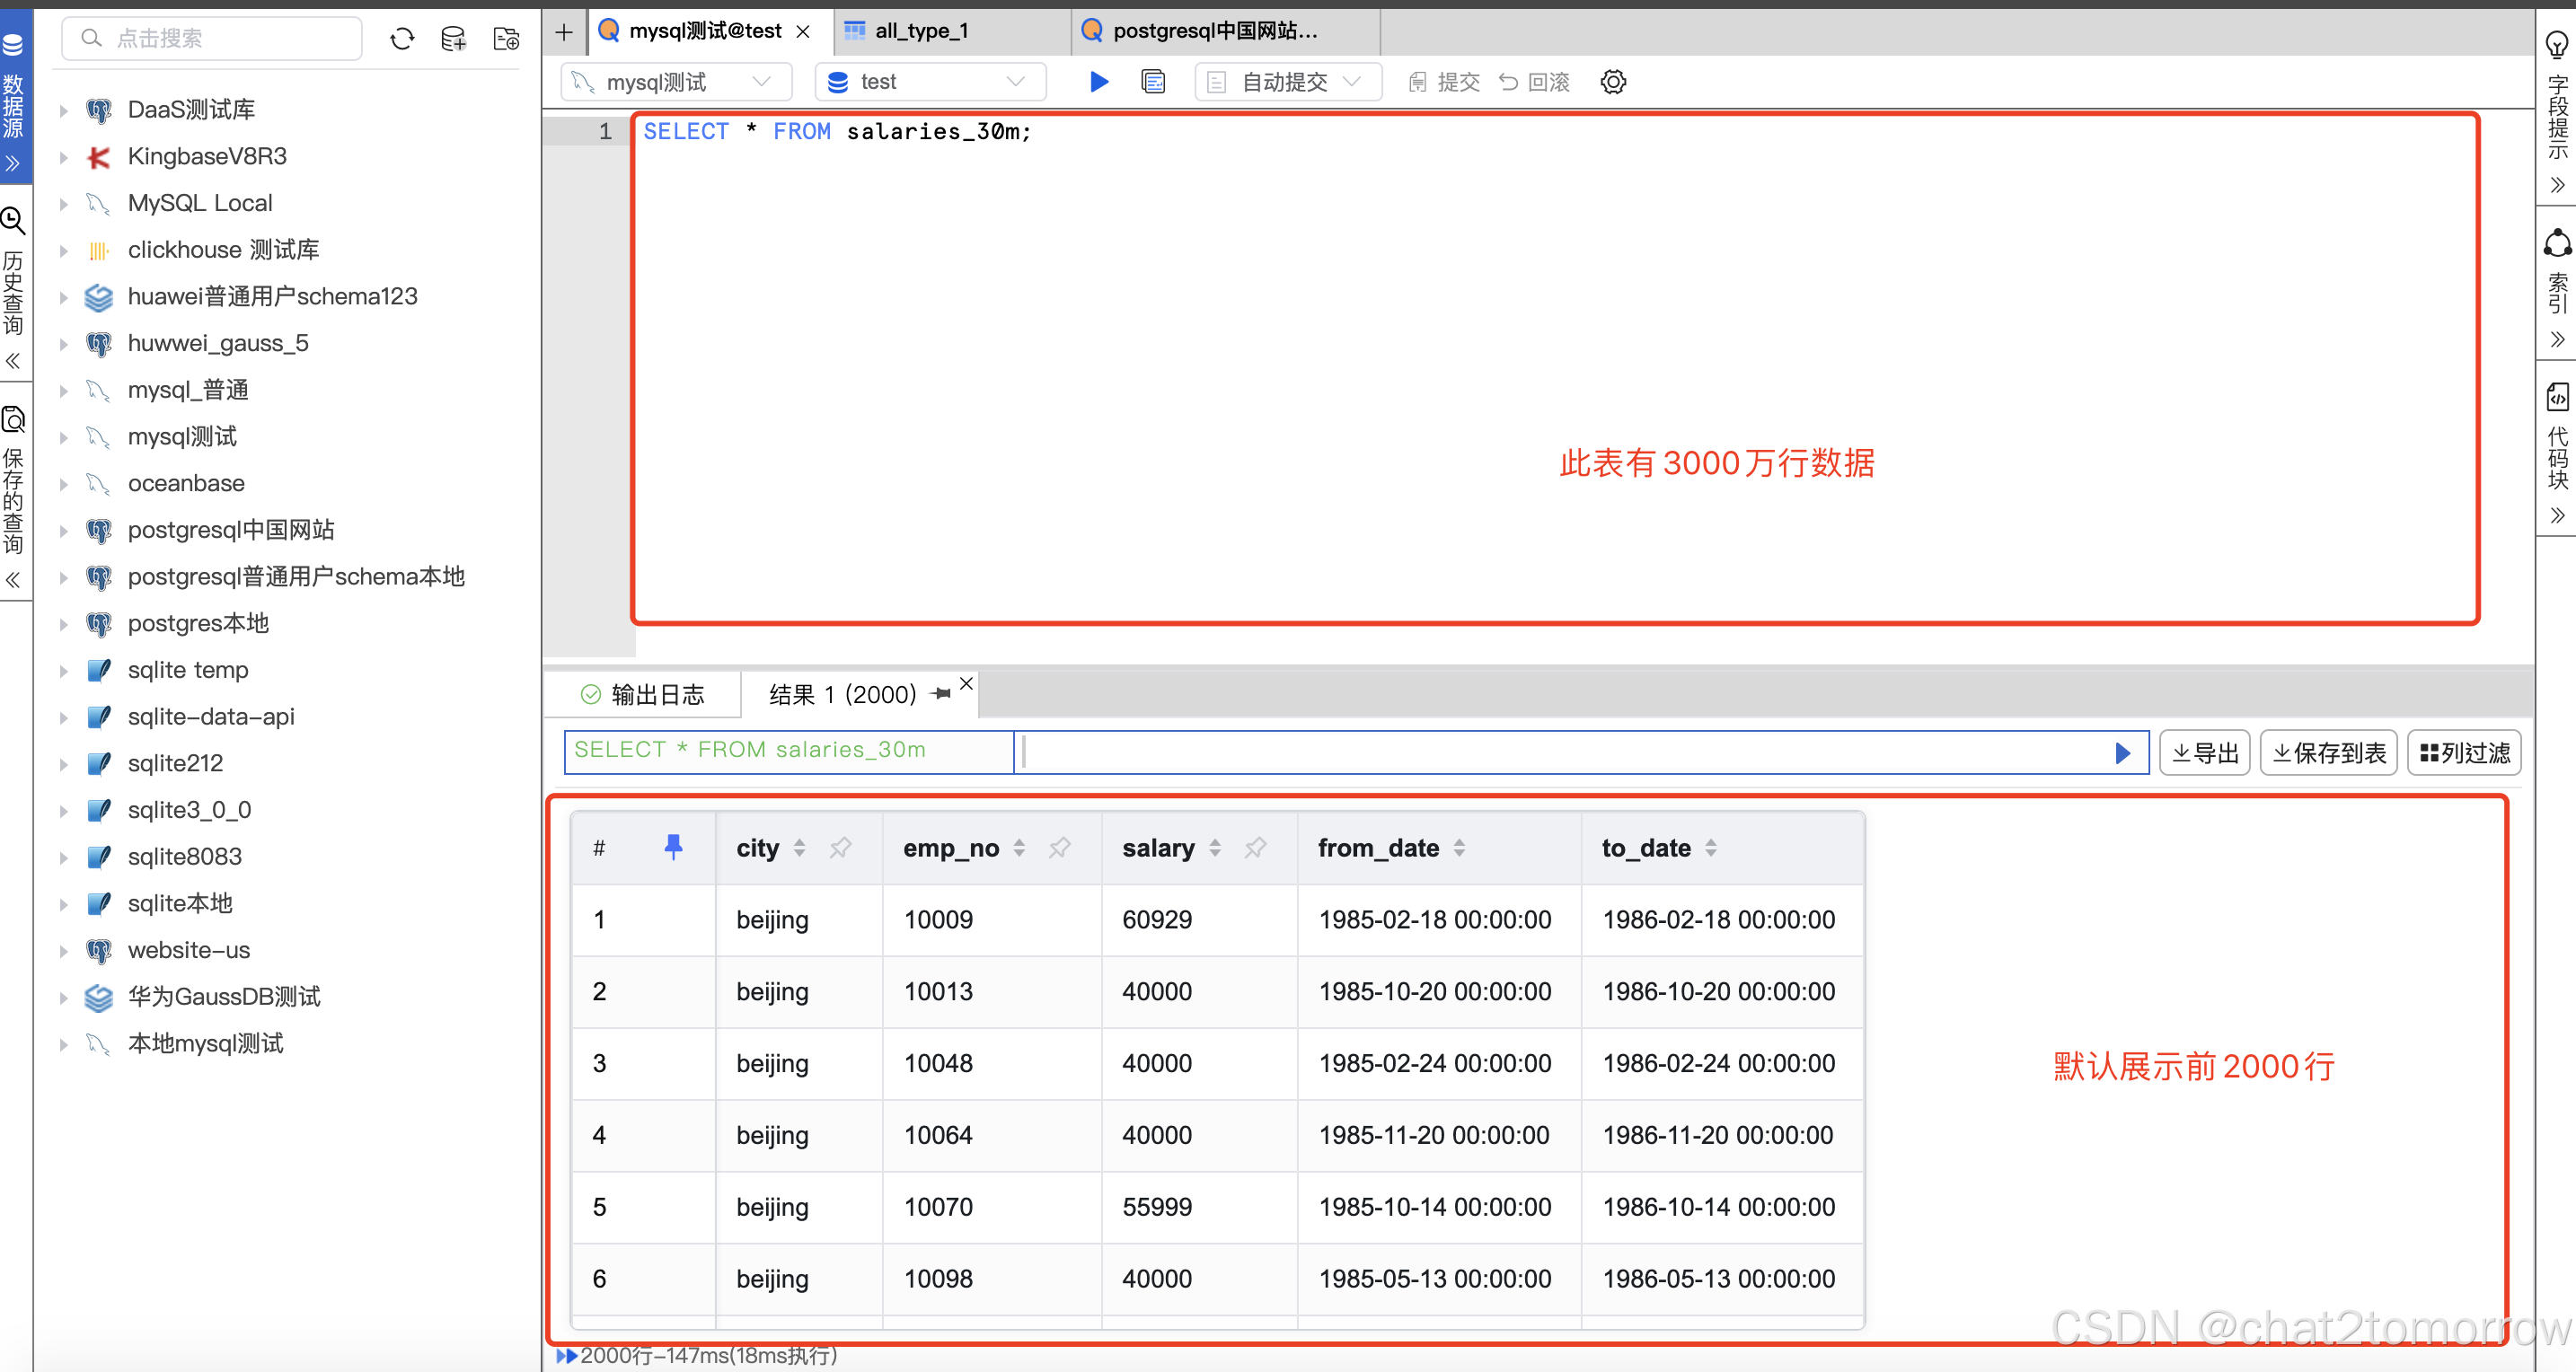Expand the mysql测试 connection tree node

[x=64, y=437]
